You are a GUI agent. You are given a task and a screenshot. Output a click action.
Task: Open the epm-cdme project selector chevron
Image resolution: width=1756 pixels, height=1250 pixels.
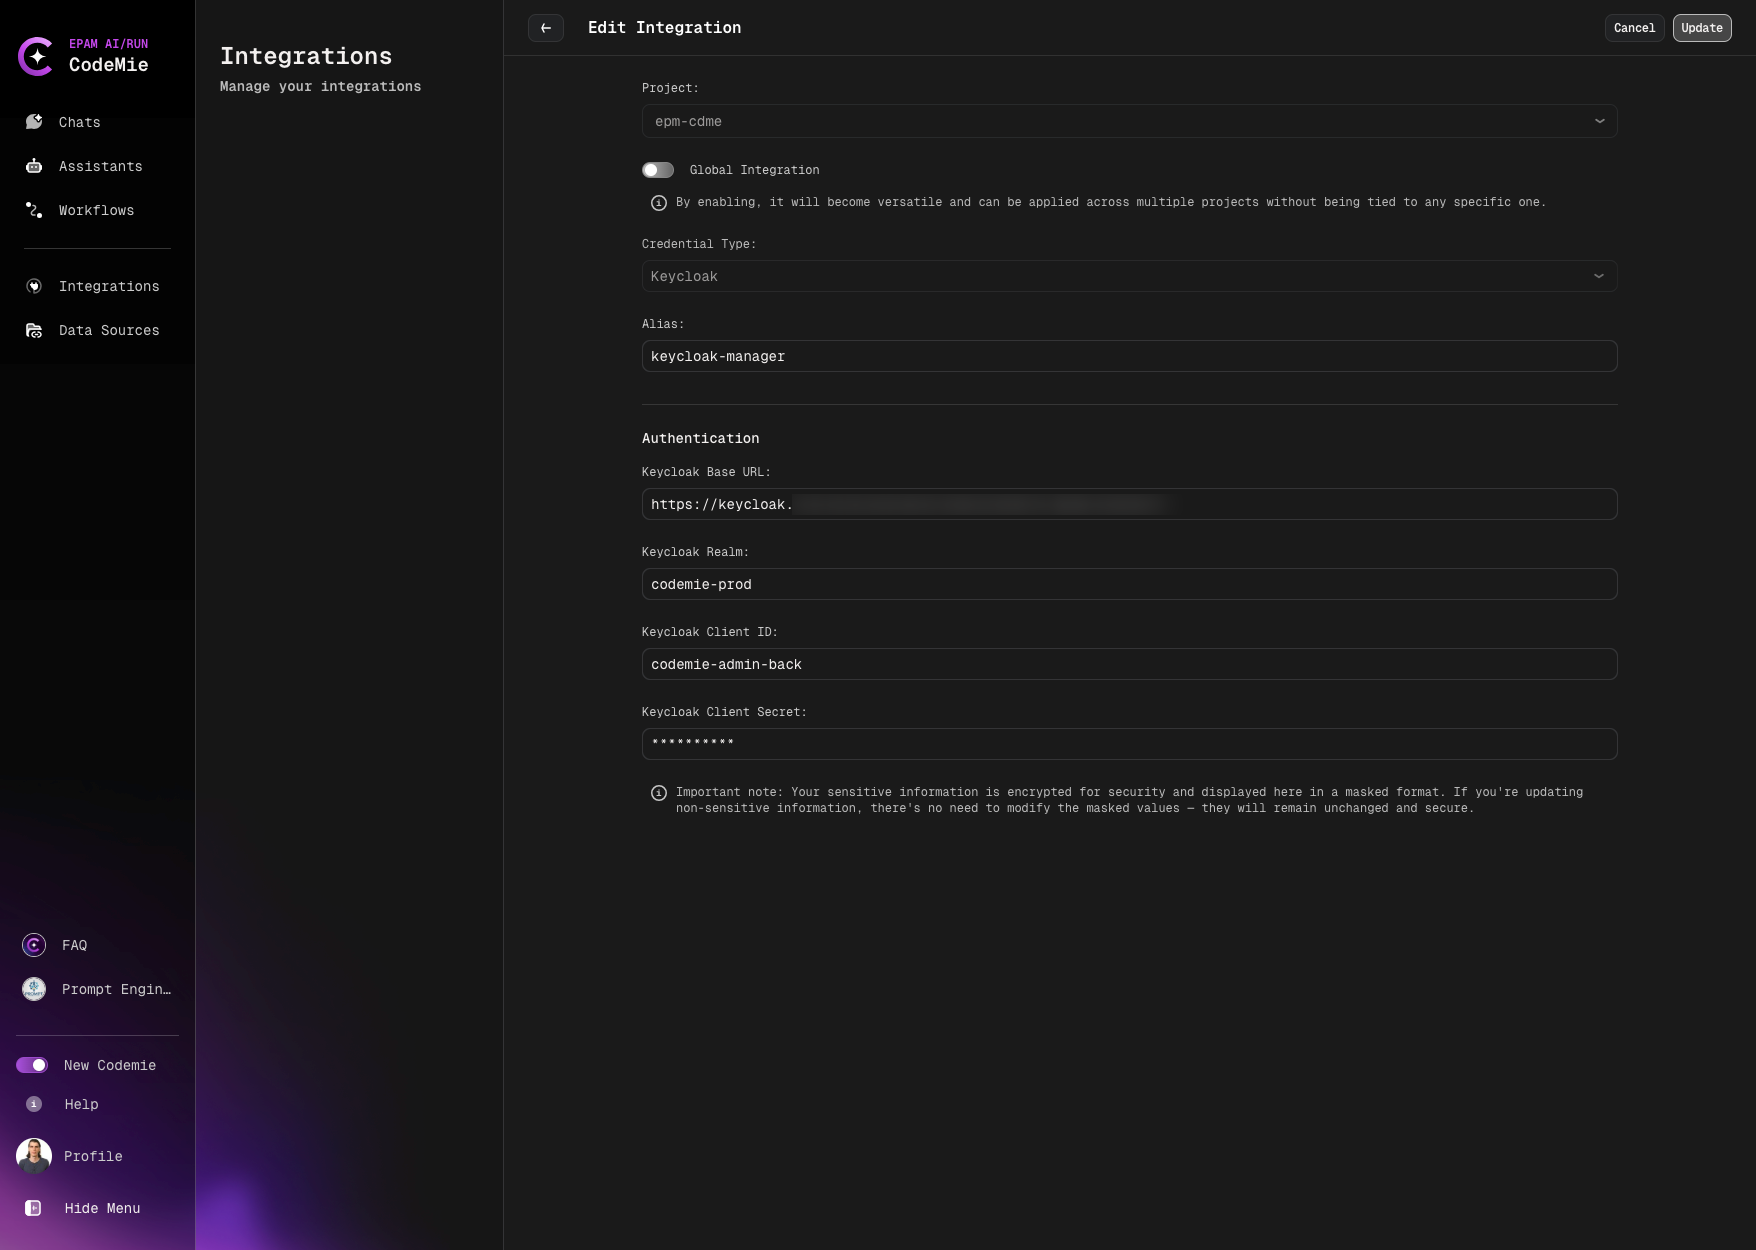(1598, 121)
